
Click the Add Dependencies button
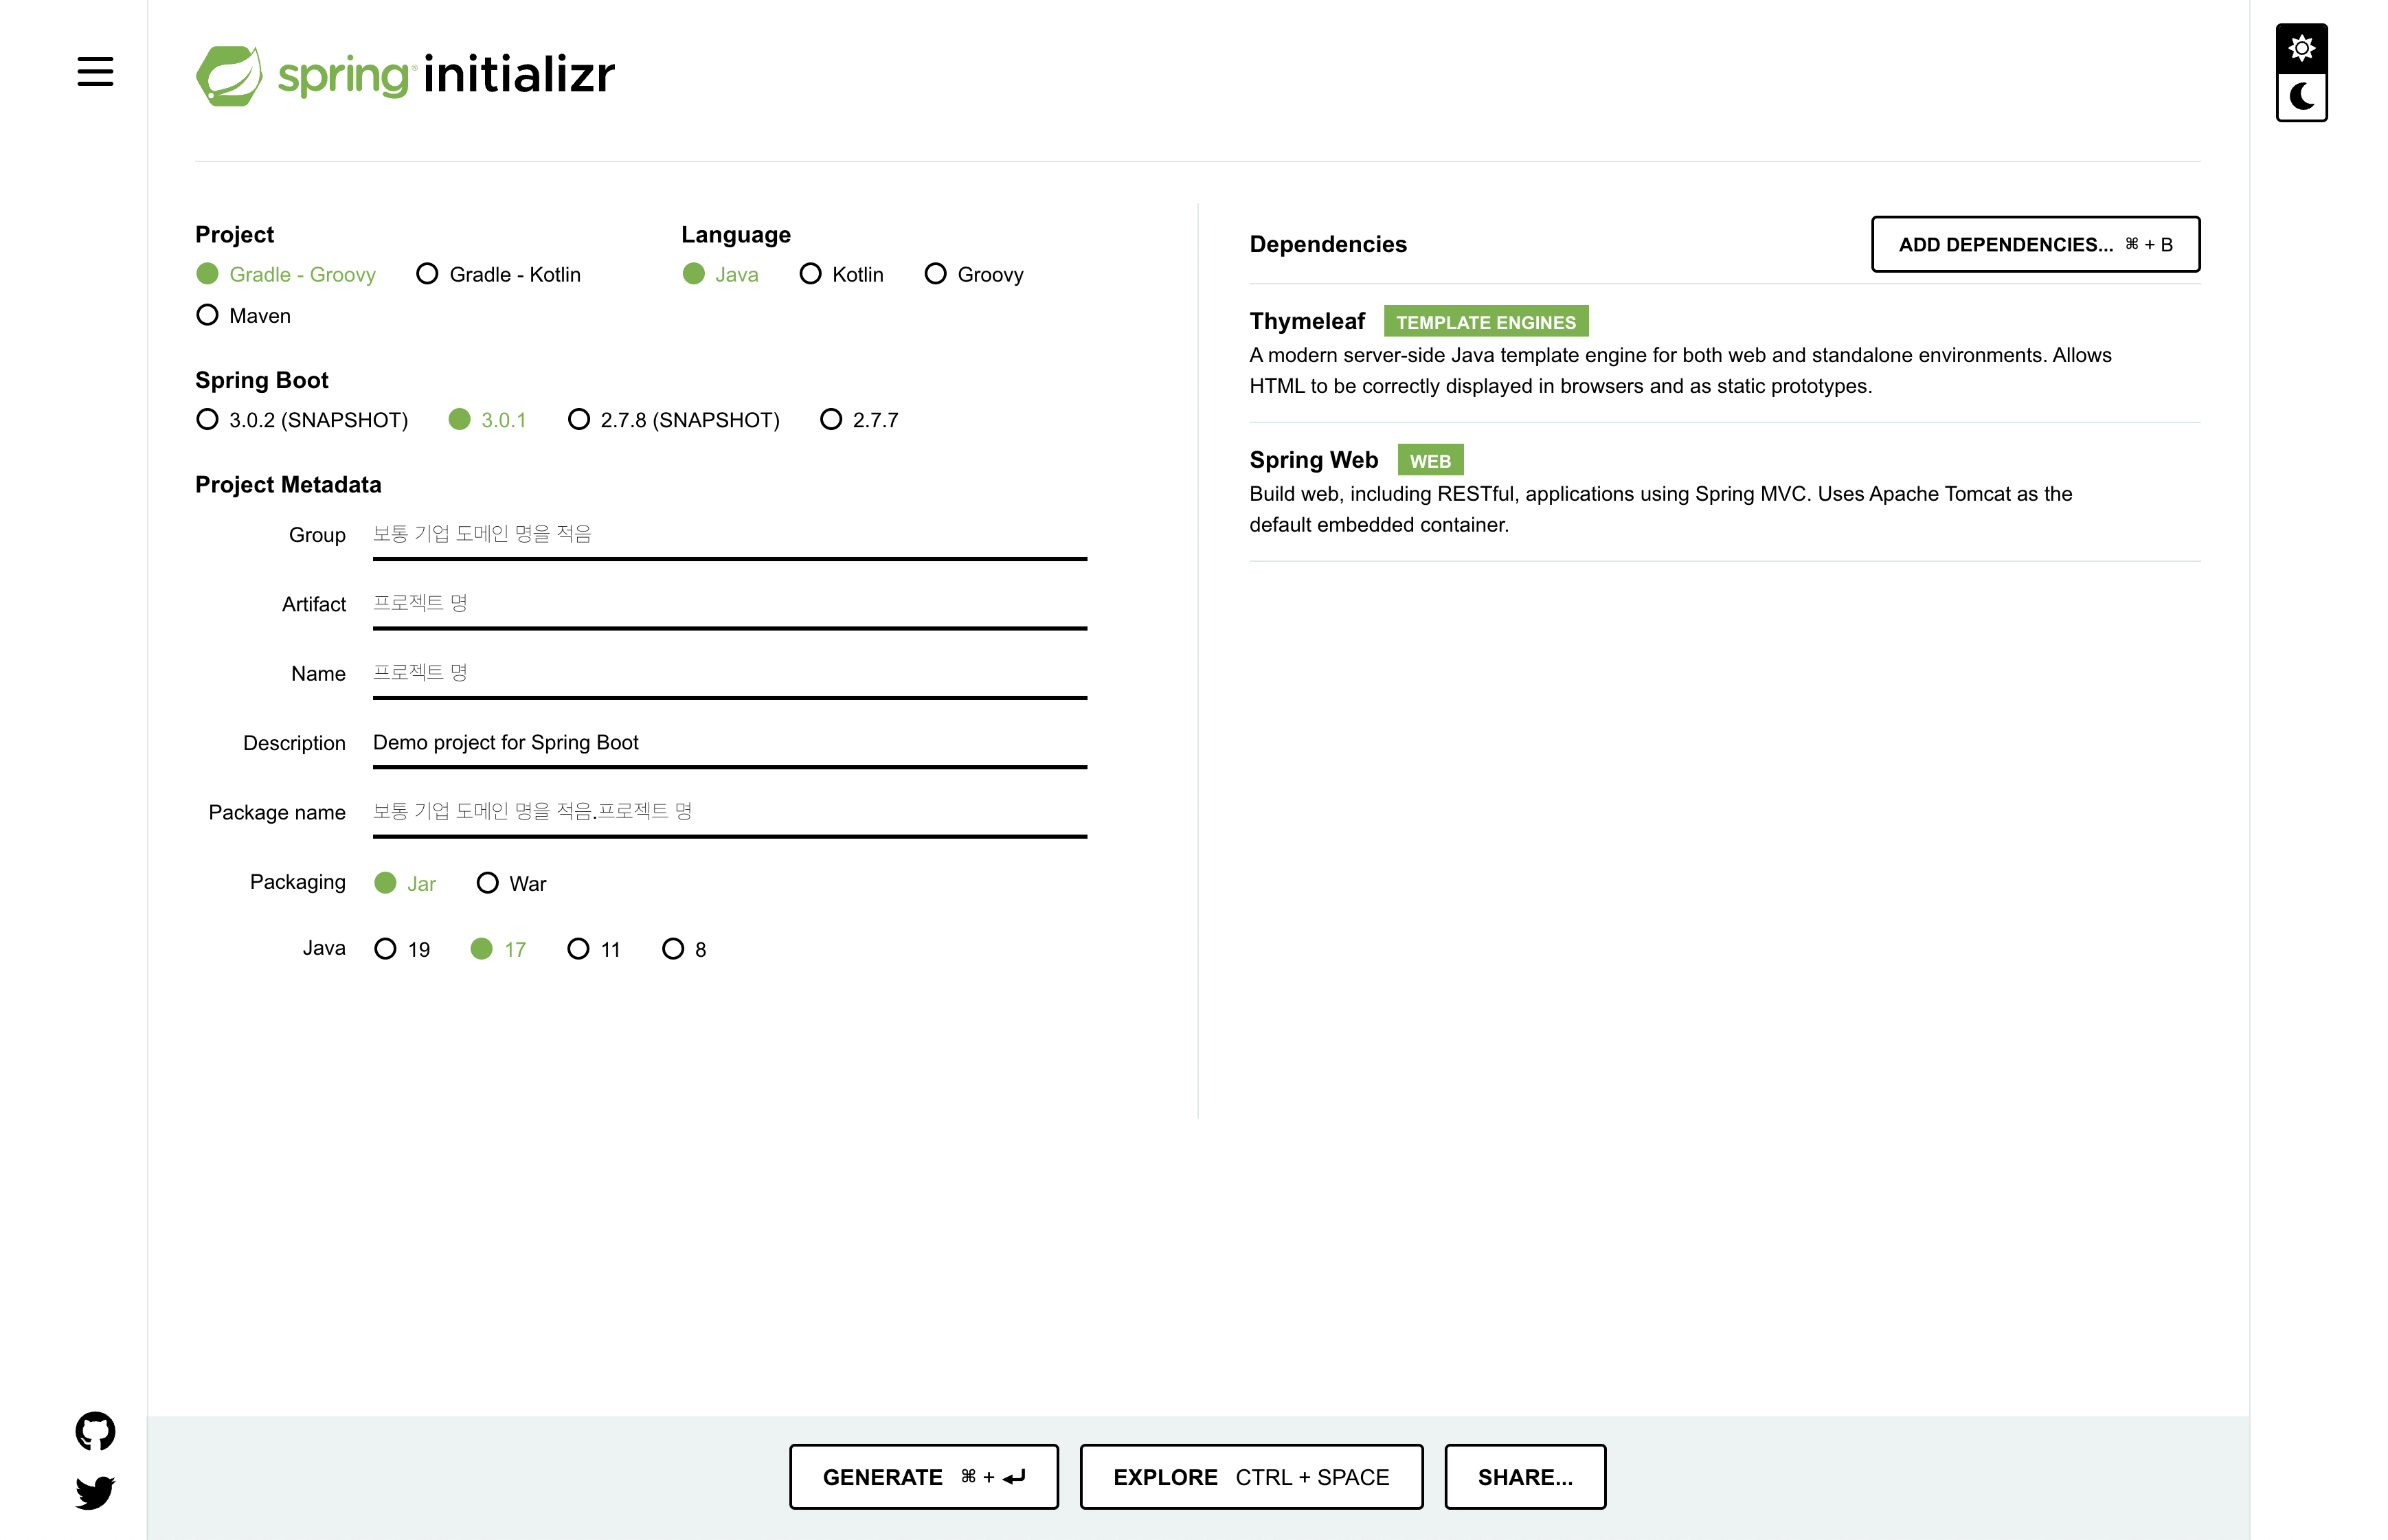coord(2034,244)
